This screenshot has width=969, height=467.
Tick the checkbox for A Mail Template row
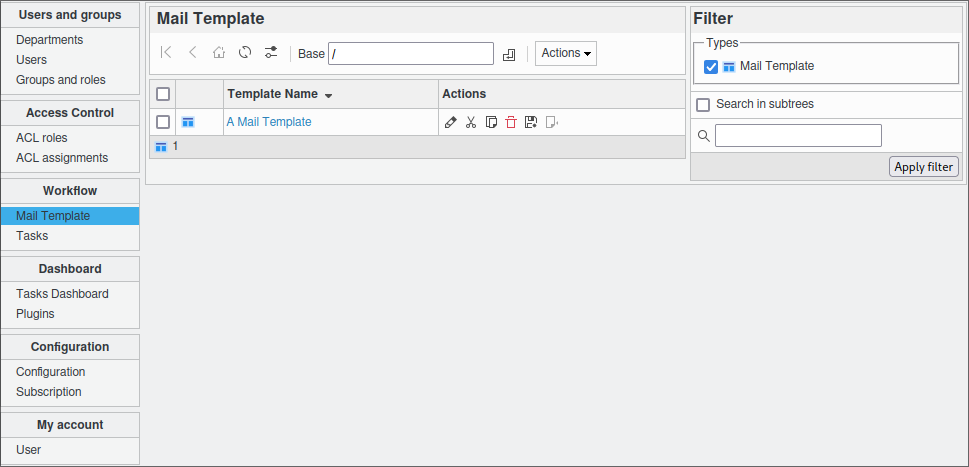pos(163,122)
